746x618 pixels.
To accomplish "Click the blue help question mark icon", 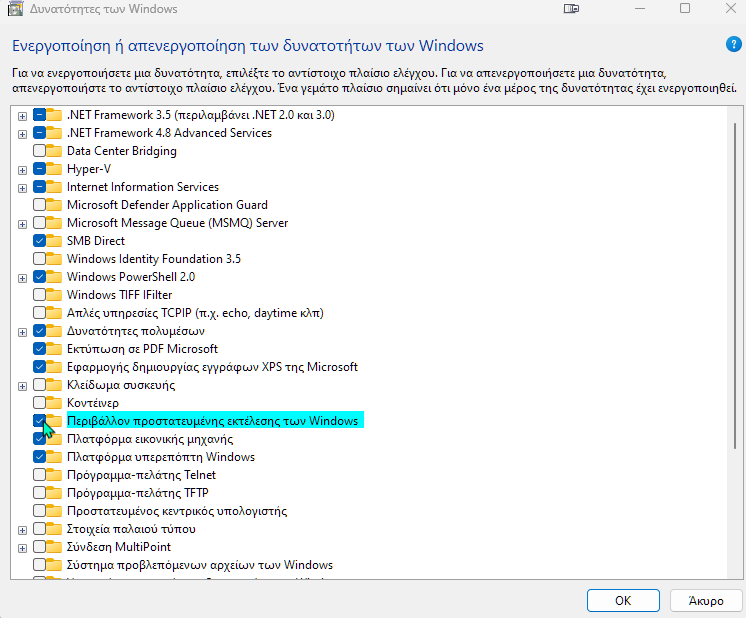I will (x=733, y=45).
